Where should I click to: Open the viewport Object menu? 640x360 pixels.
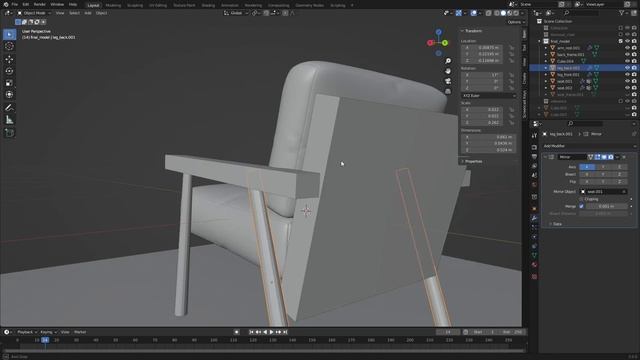(x=101, y=13)
